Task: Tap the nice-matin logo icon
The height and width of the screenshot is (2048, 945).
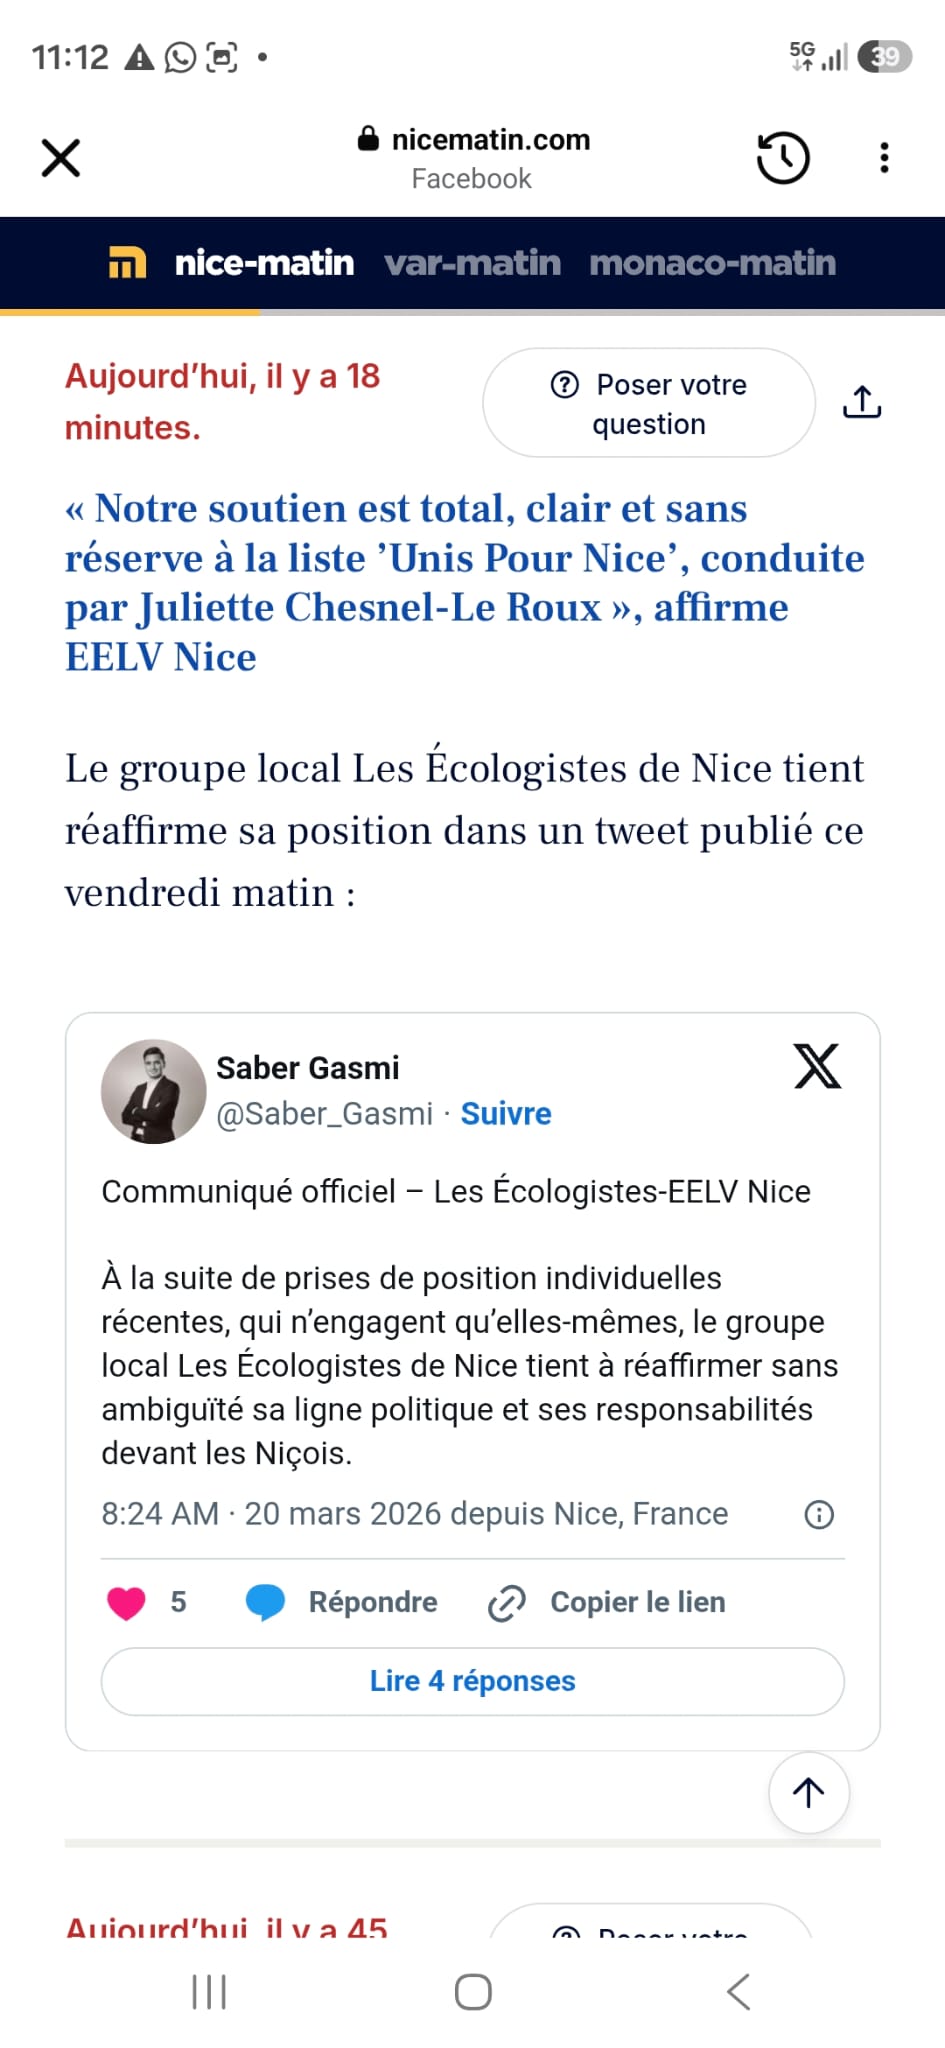Action: click(127, 263)
